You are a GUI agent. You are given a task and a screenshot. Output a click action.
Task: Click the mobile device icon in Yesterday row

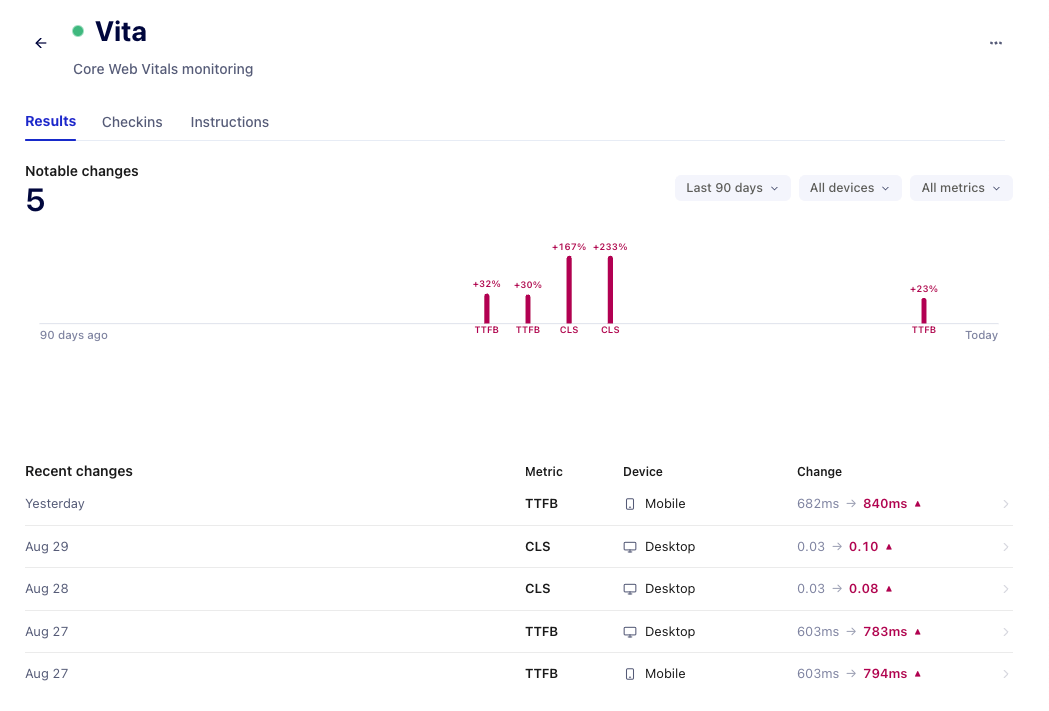(x=630, y=504)
